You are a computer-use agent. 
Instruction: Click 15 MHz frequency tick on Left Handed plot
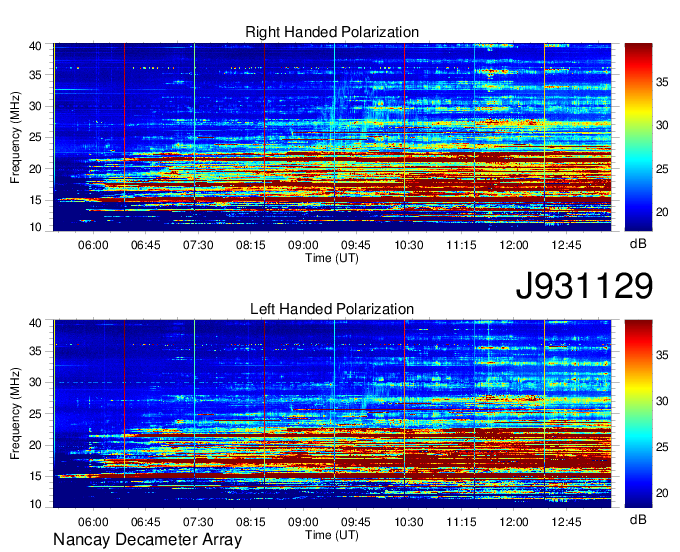tap(36, 477)
